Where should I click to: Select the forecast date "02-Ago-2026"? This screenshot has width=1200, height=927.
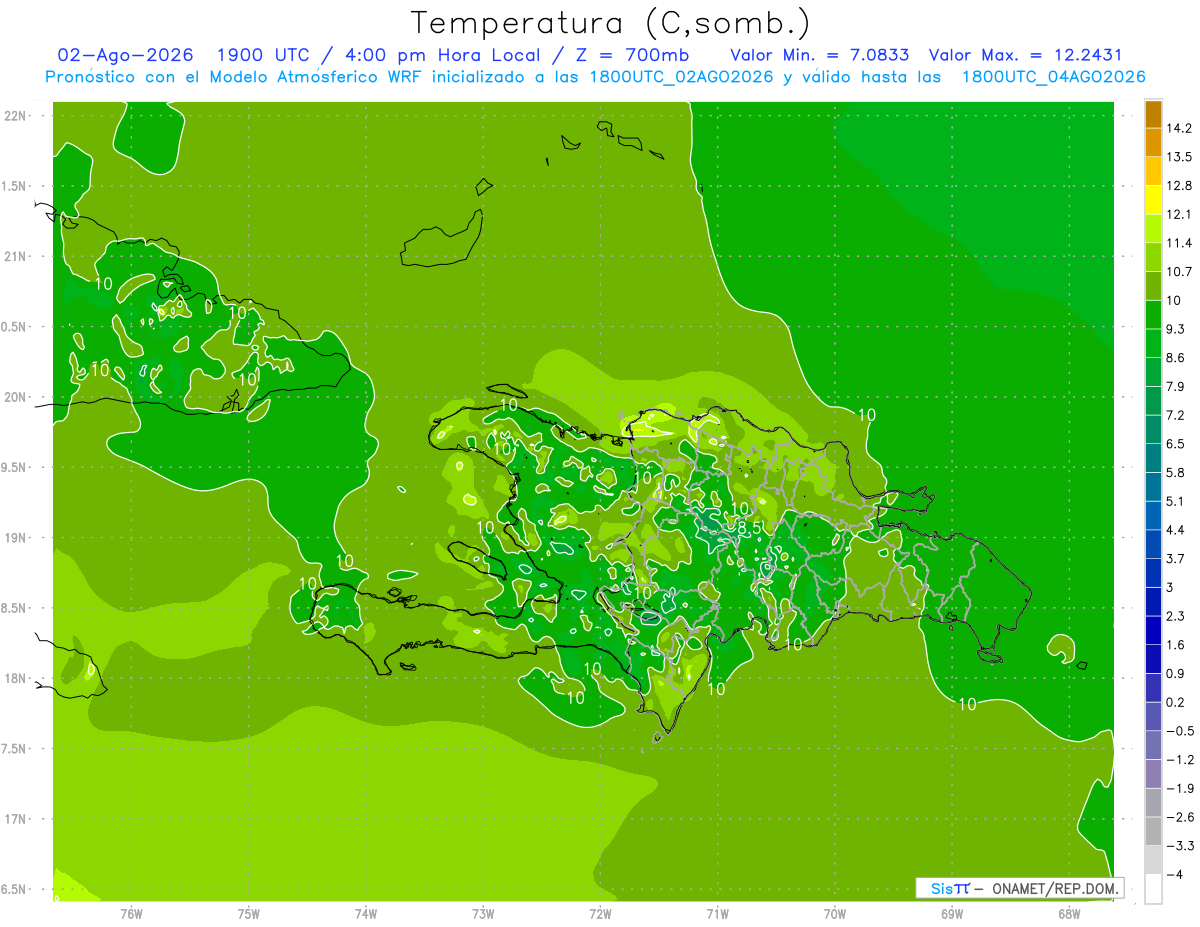pos(125,55)
